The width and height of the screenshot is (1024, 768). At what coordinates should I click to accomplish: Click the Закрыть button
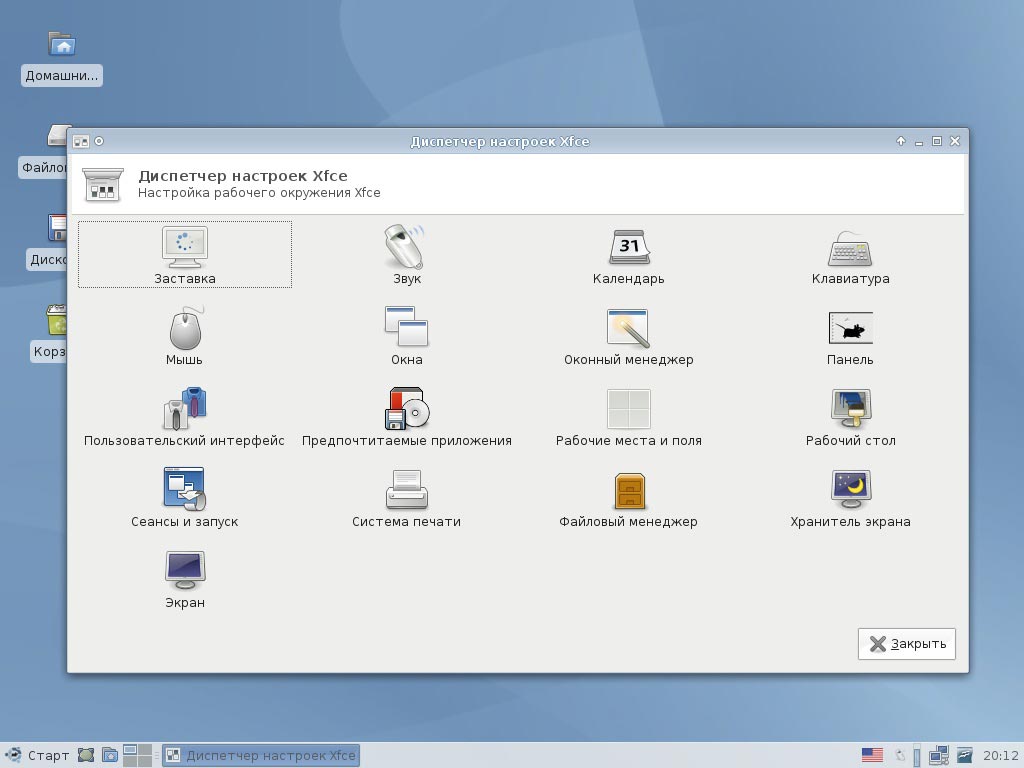pos(906,644)
